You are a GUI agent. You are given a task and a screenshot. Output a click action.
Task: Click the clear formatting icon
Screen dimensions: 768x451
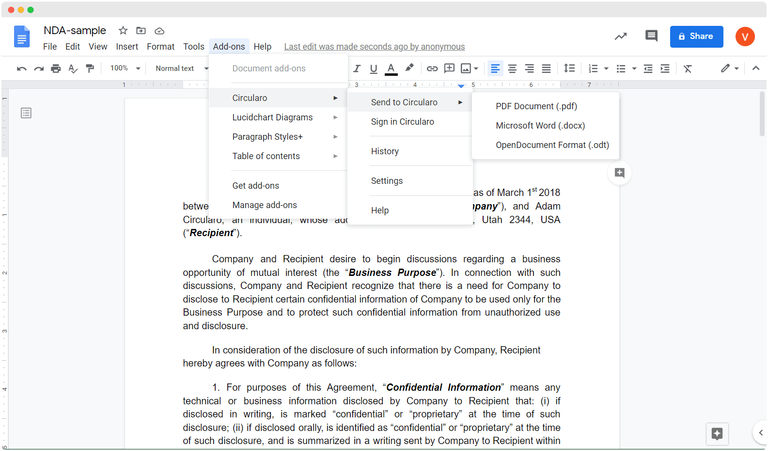[x=687, y=69]
